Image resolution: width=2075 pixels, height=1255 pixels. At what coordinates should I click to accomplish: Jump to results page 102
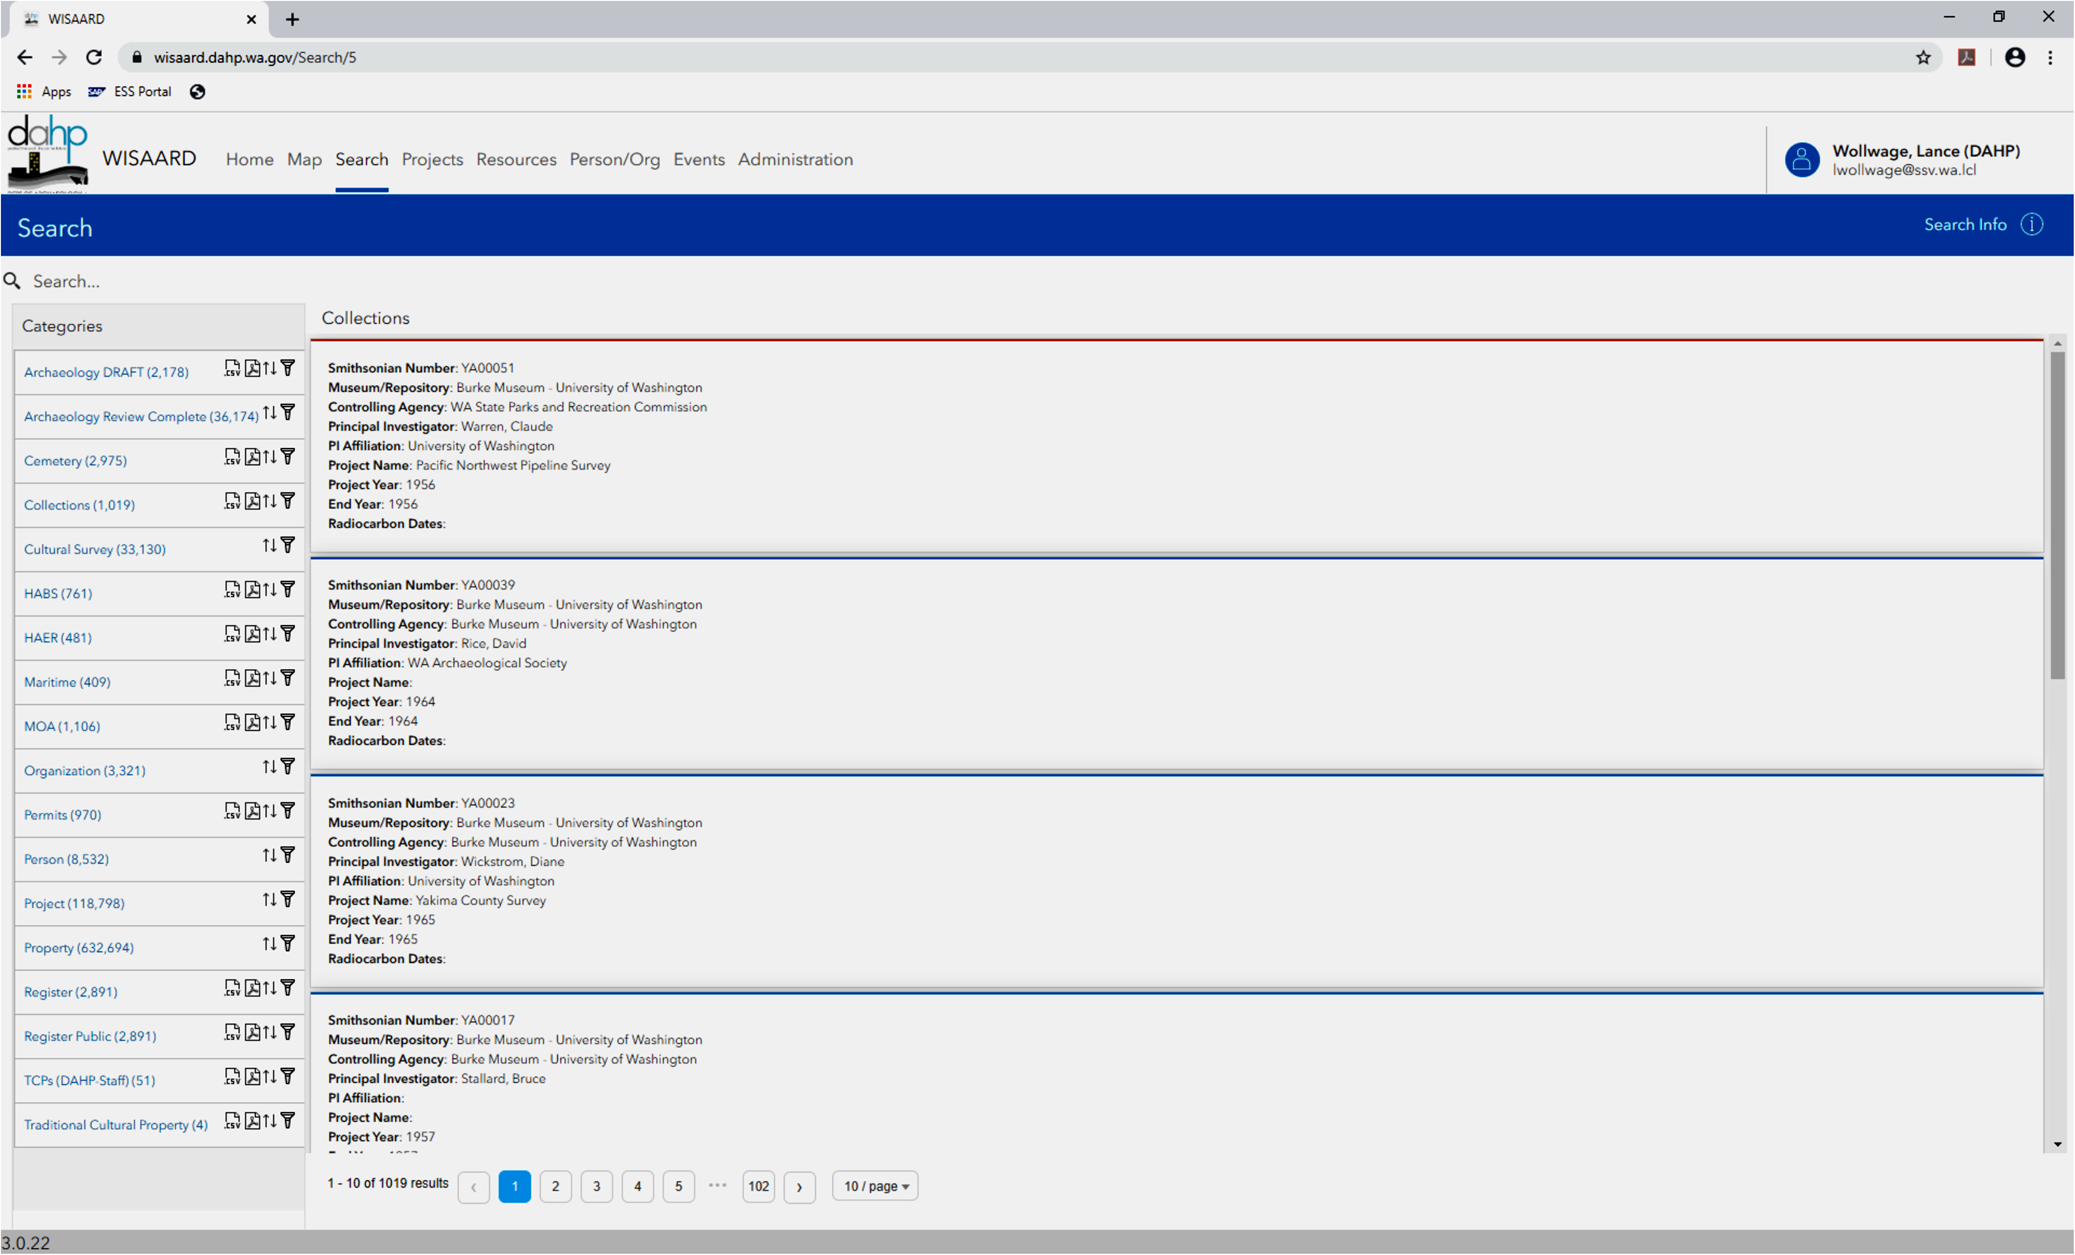pos(758,1186)
